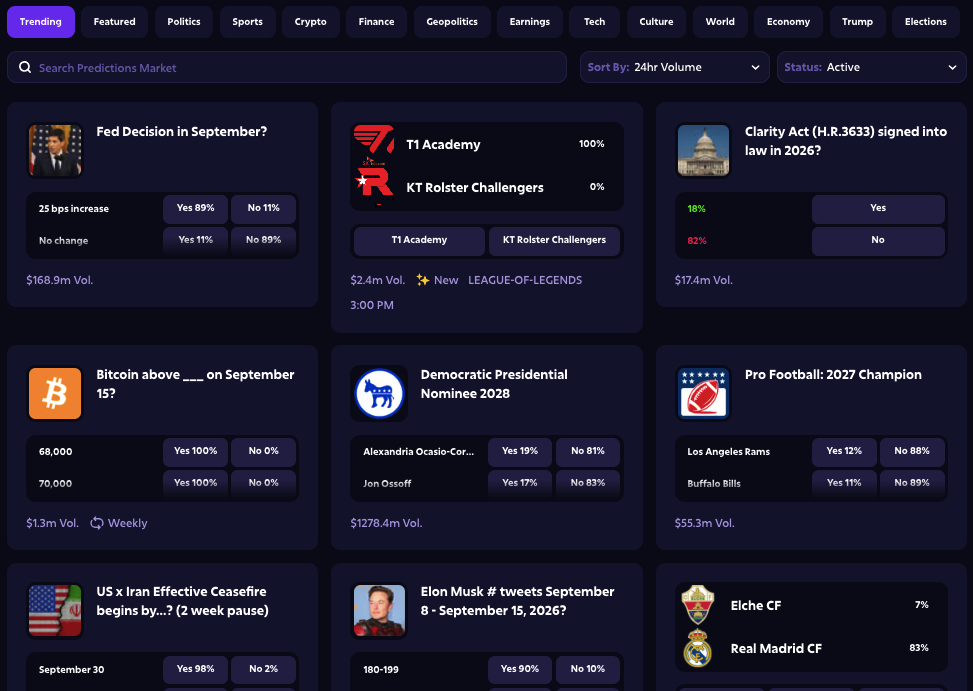Pick the T1 Academy bet button

(x=419, y=241)
